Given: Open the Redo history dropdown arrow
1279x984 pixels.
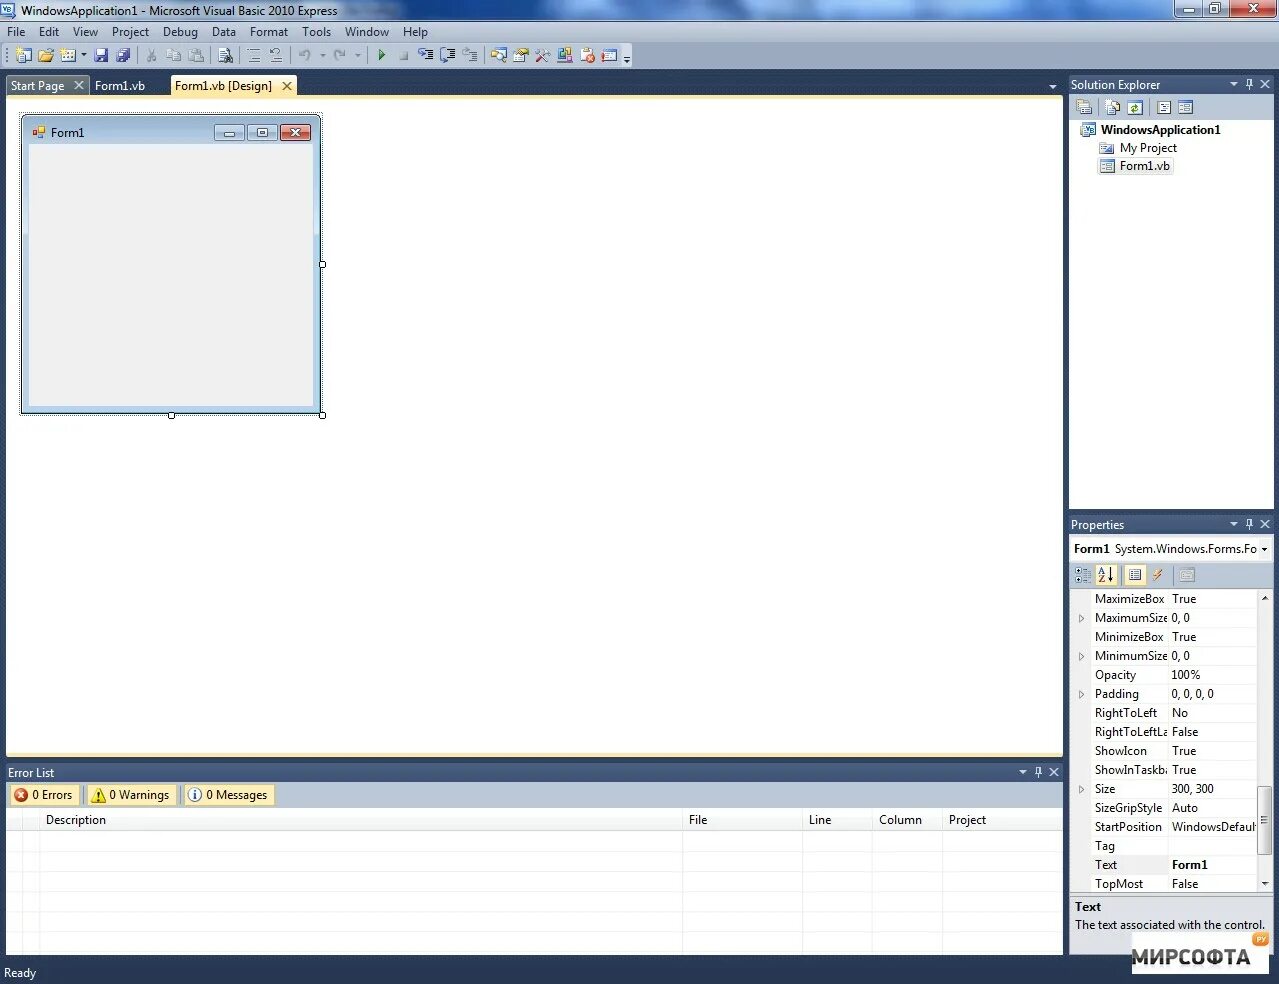Looking at the screenshot, I should pyautogui.click(x=357, y=55).
